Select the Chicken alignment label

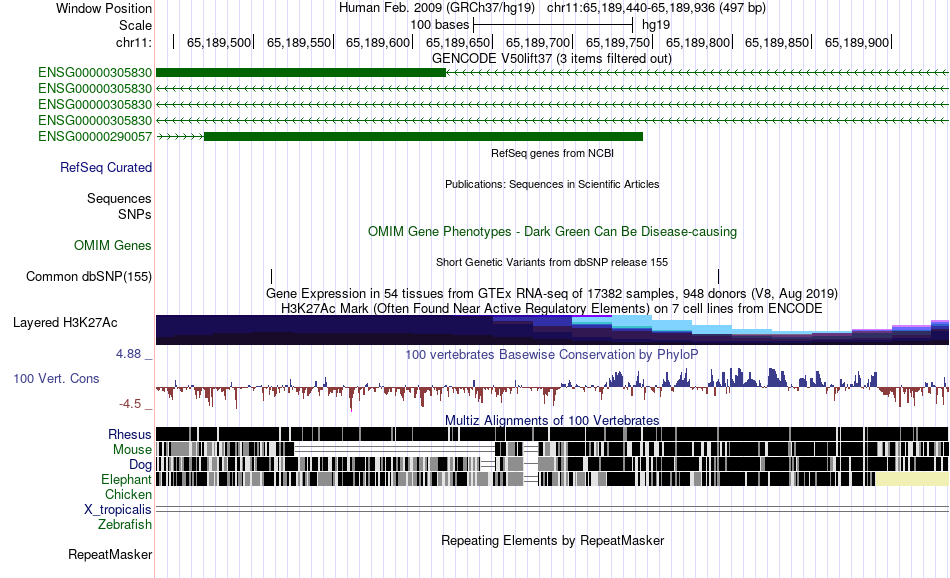[128, 494]
